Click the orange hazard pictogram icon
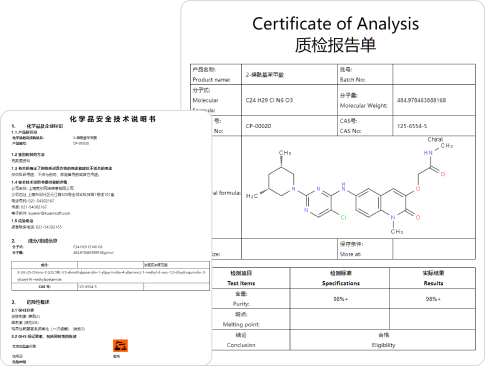The height and width of the screenshot is (366, 485). (120, 346)
